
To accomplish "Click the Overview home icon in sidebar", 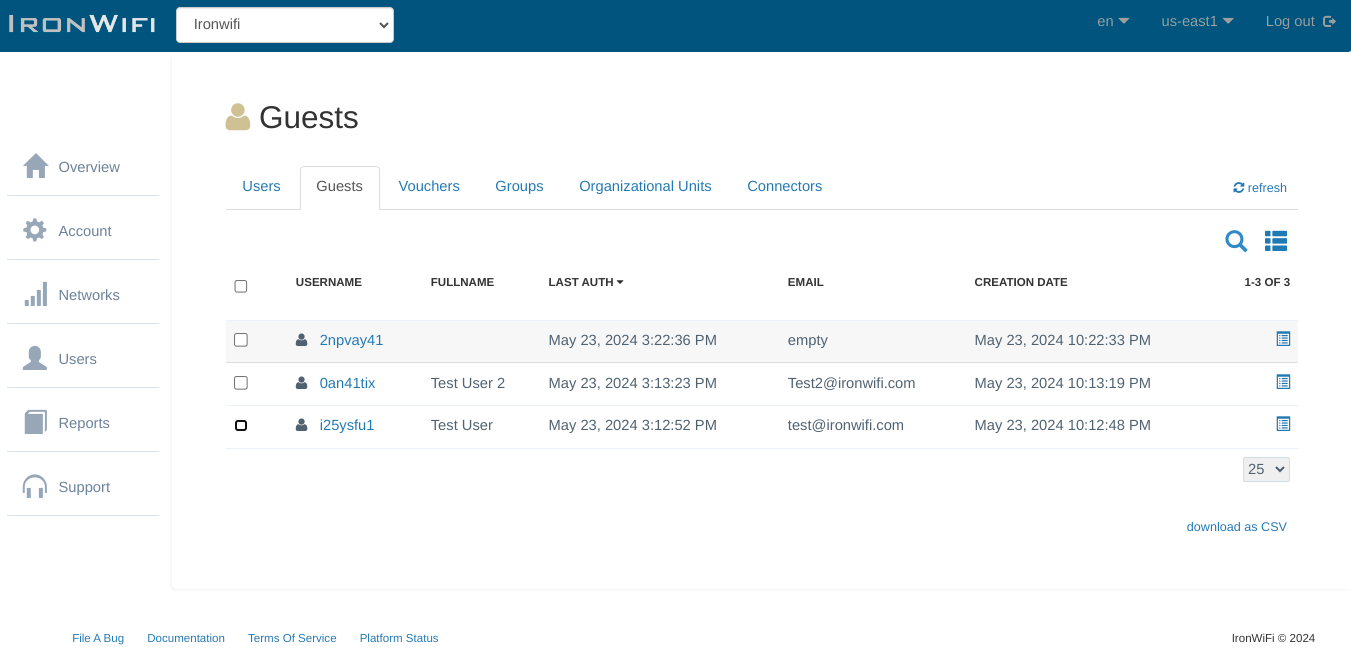I will coord(36,166).
